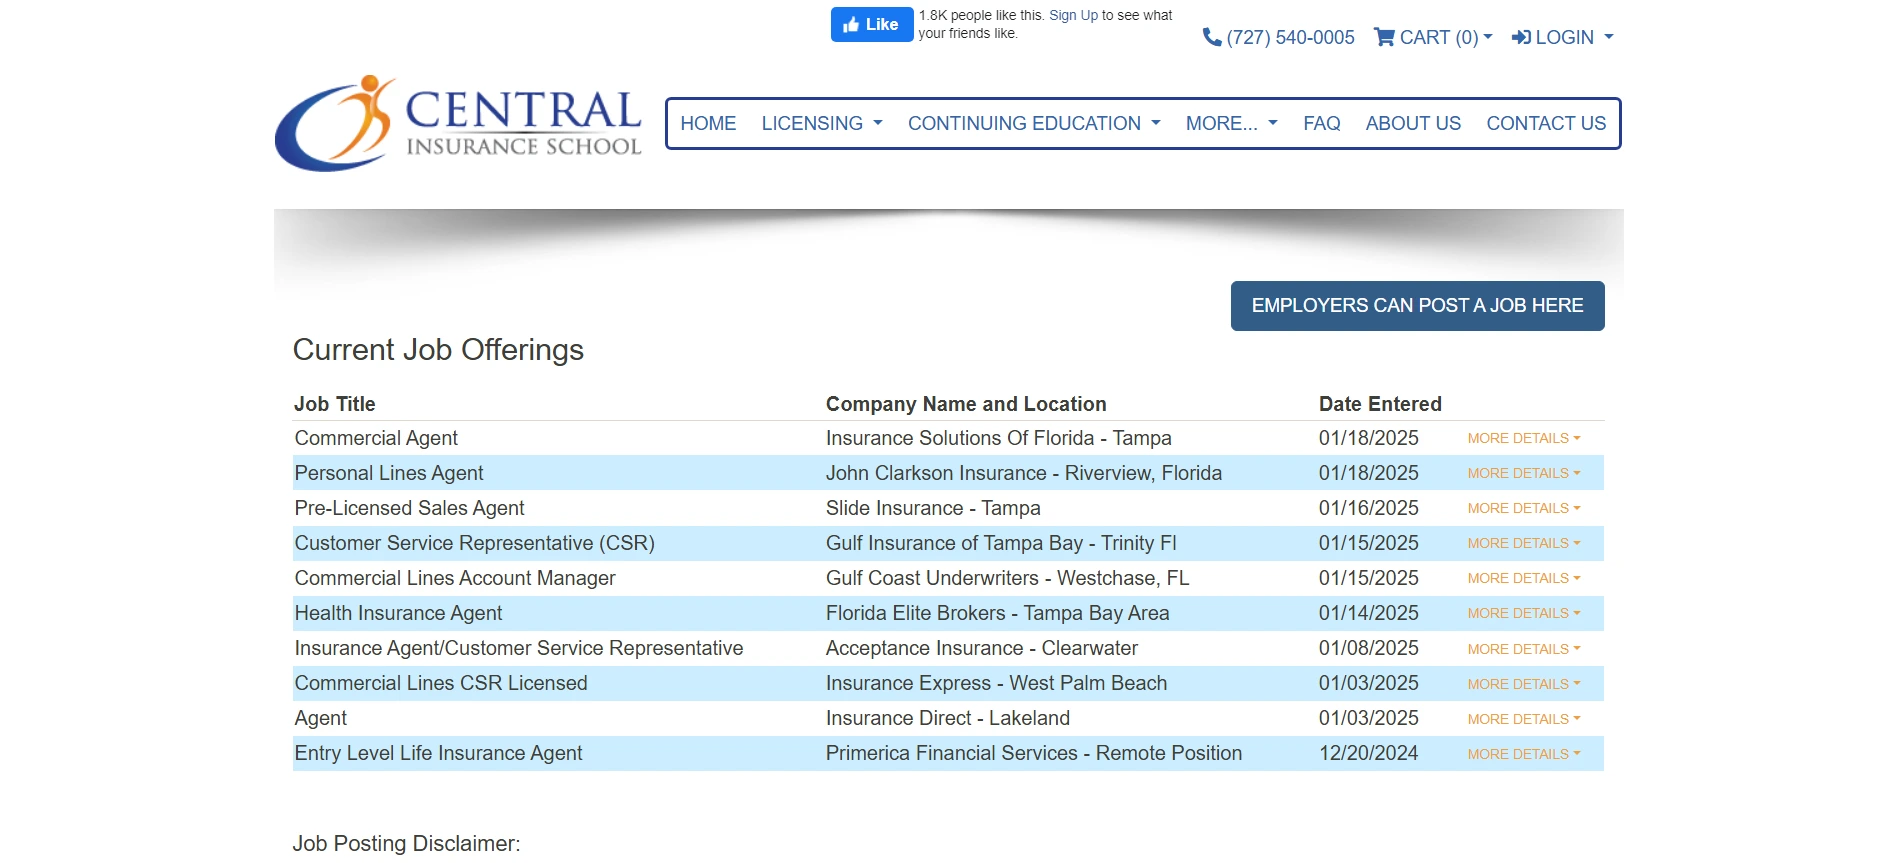Click the Commercial Agent job title
This screenshot has width=1893, height=863.
[376, 438]
